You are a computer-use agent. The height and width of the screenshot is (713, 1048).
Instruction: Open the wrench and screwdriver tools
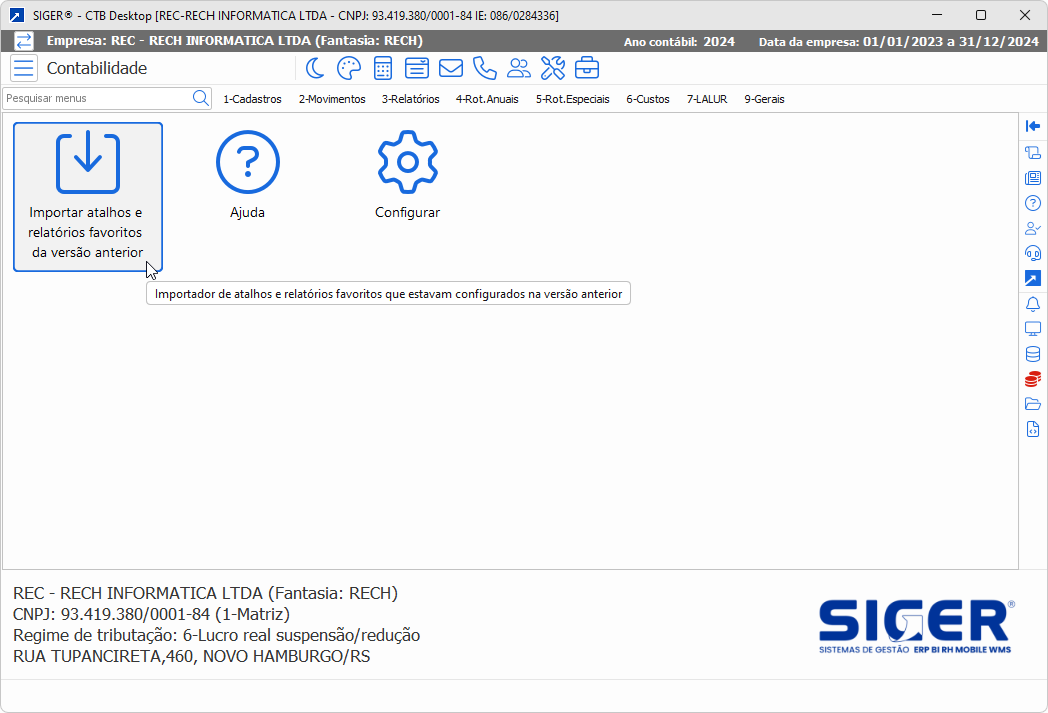pos(553,68)
